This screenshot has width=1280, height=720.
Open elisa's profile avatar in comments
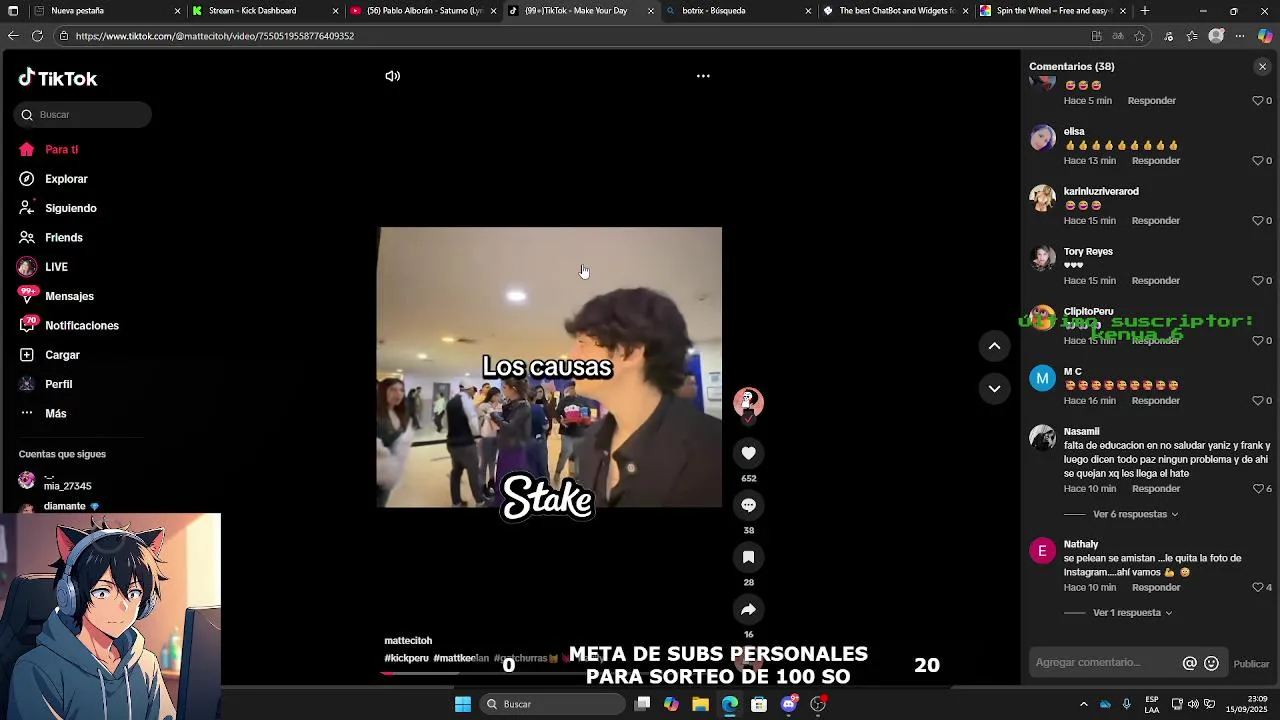point(1043,137)
